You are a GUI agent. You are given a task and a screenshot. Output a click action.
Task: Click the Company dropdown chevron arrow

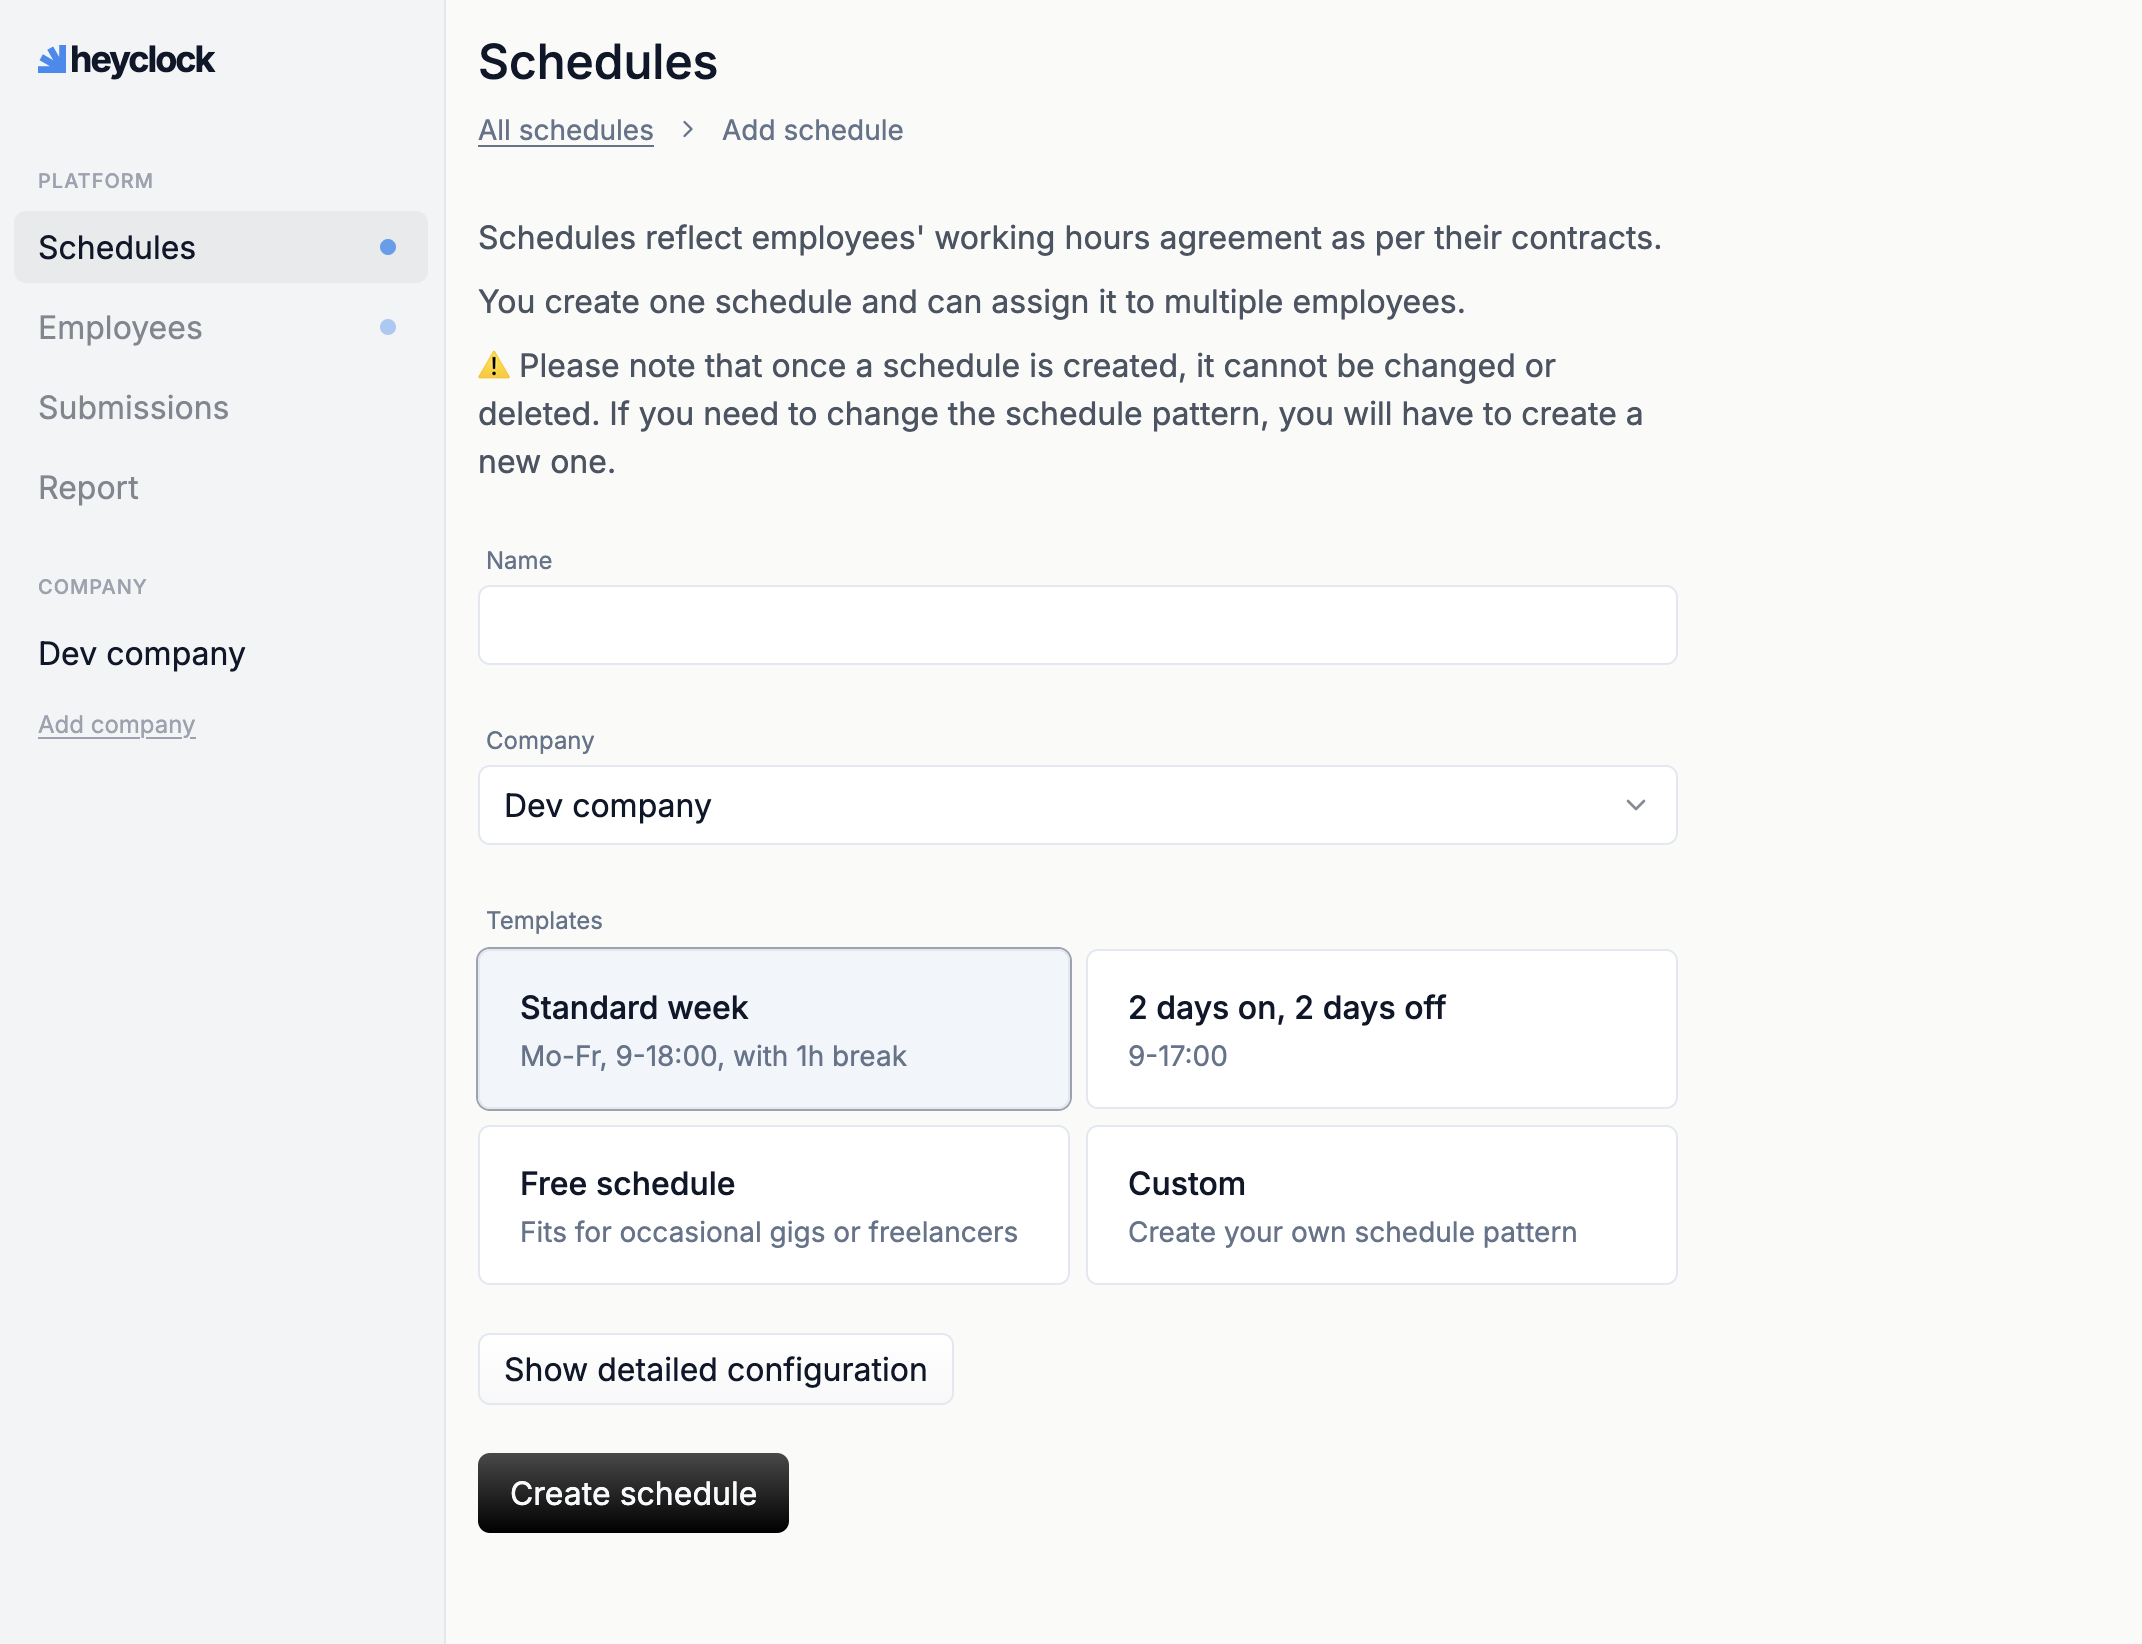point(1636,805)
